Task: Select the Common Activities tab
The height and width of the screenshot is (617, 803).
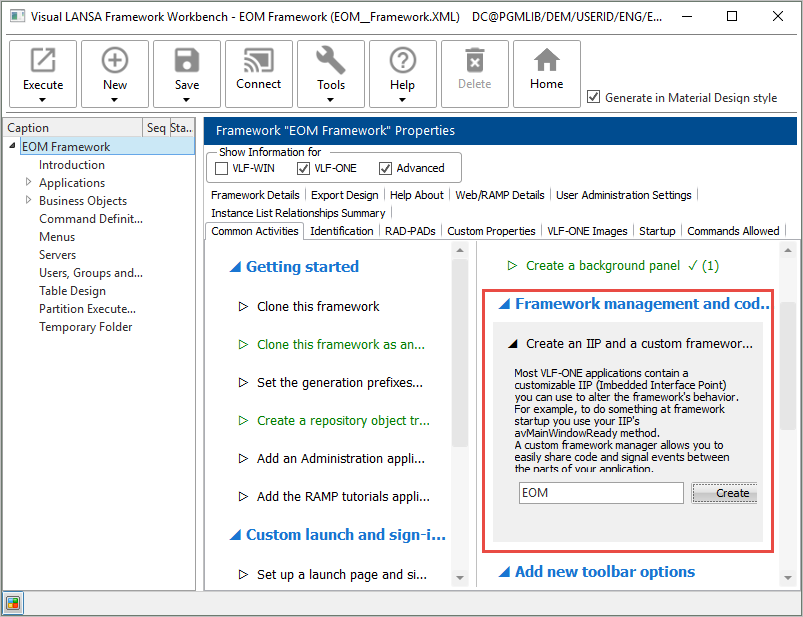Action: [x=255, y=231]
